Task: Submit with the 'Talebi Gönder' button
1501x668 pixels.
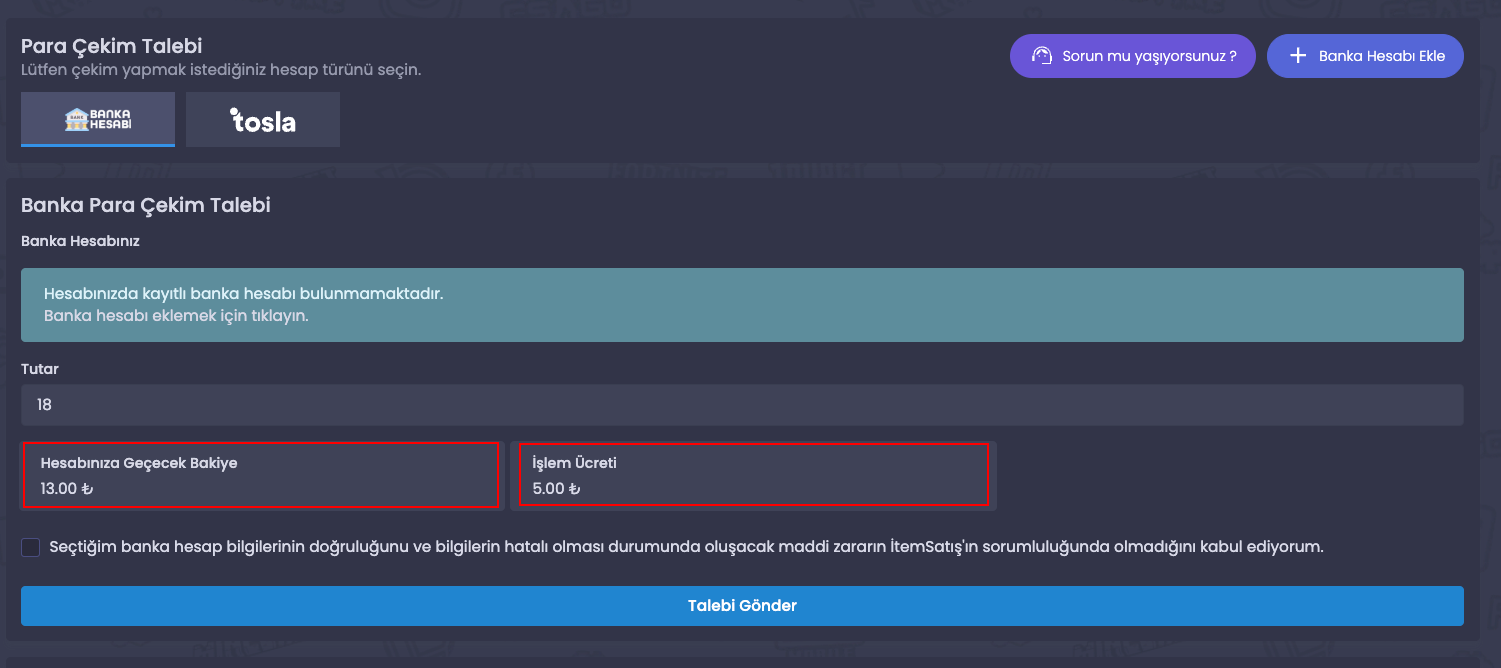Action: pyautogui.click(x=742, y=606)
